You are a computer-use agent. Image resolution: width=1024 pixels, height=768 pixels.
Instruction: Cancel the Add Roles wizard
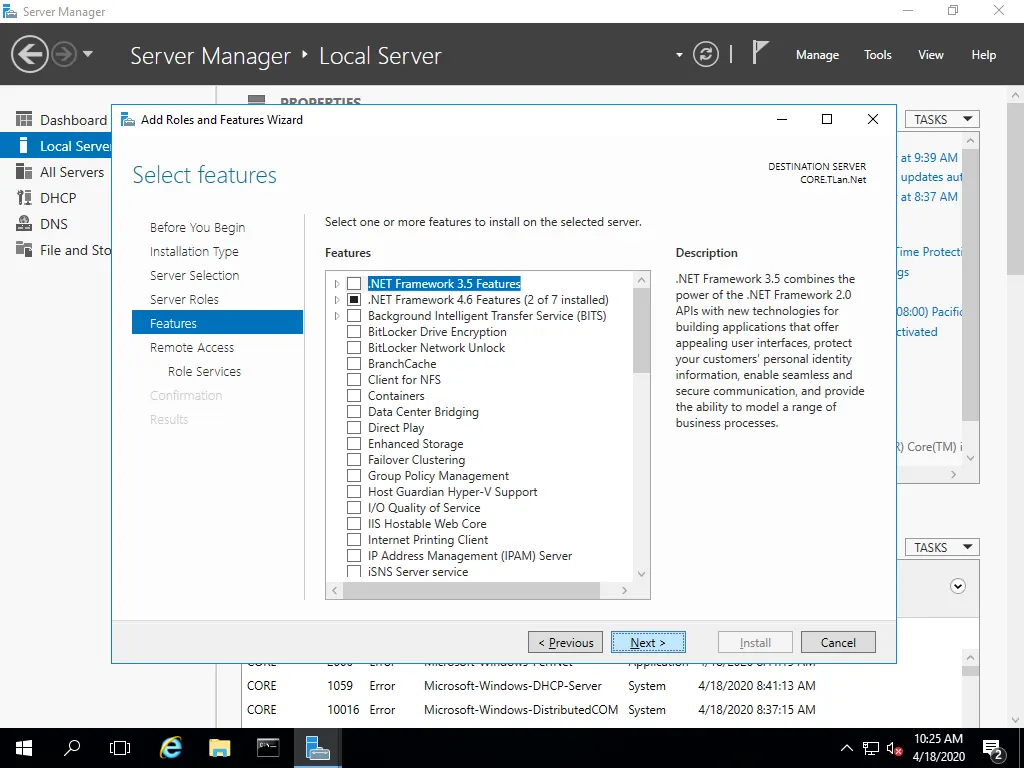coord(838,643)
